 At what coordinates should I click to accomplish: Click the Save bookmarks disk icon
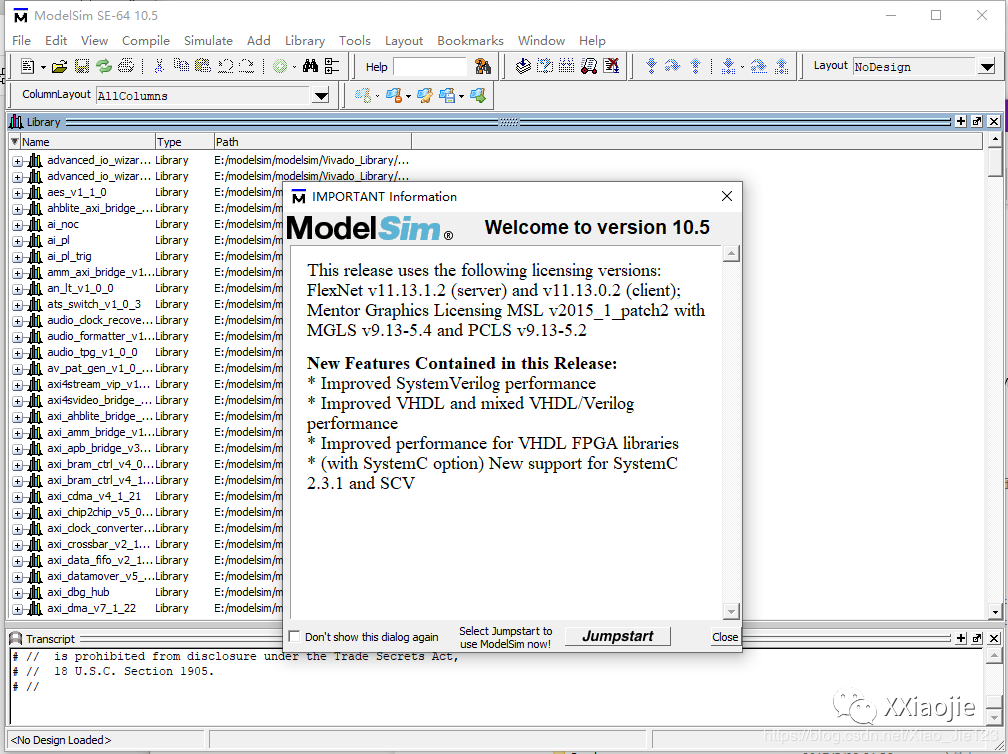[x=447, y=96]
